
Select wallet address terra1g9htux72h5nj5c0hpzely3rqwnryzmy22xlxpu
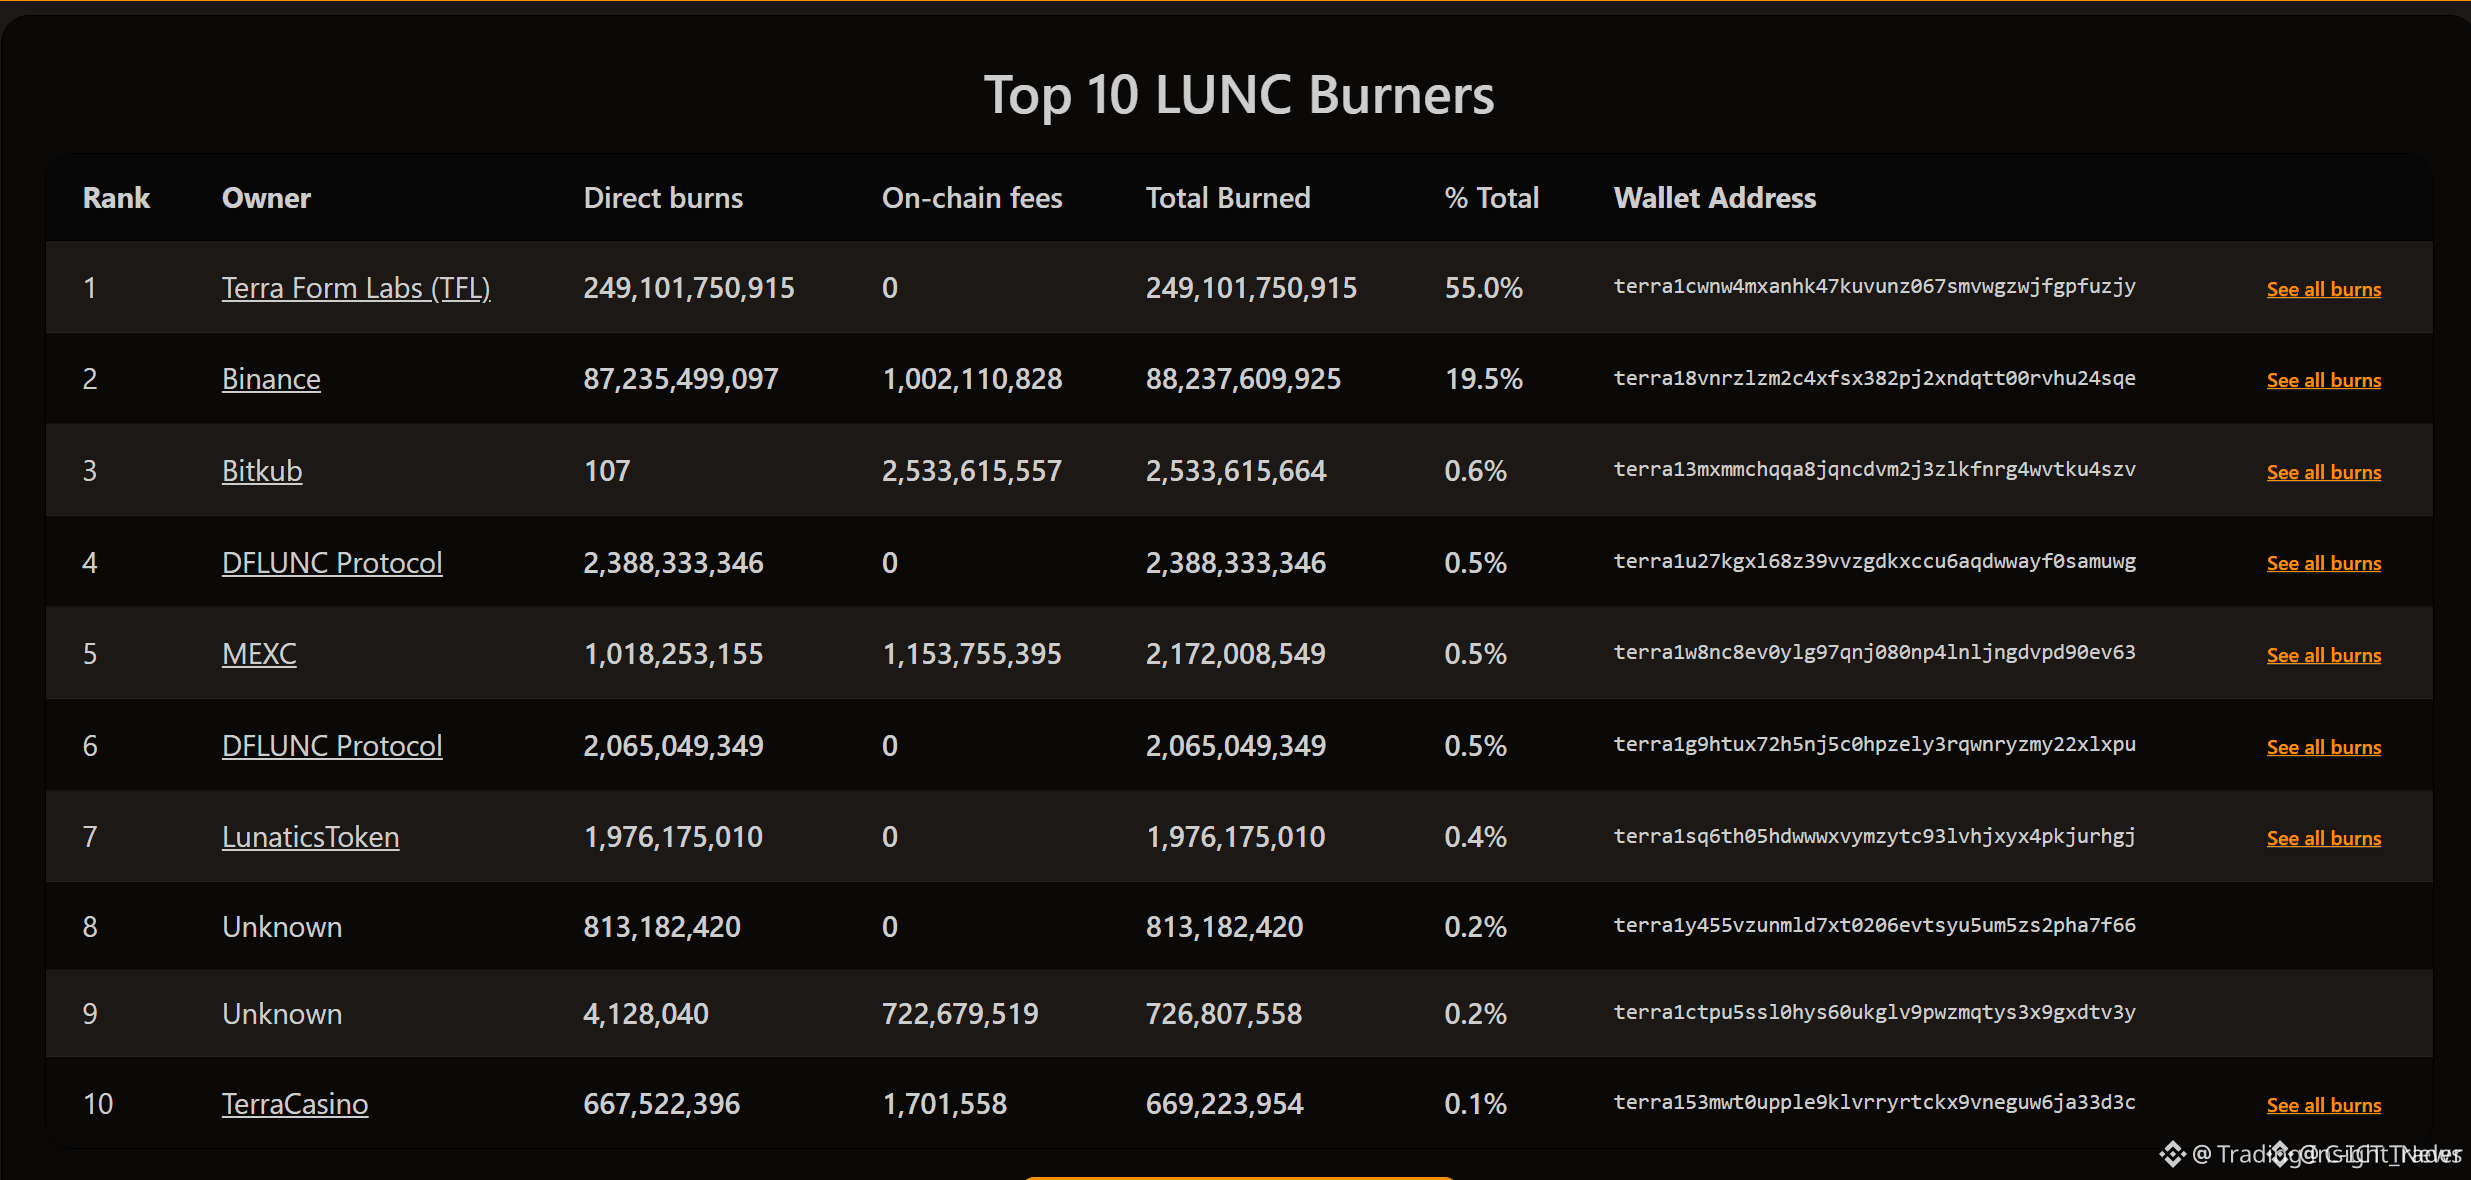1875,745
